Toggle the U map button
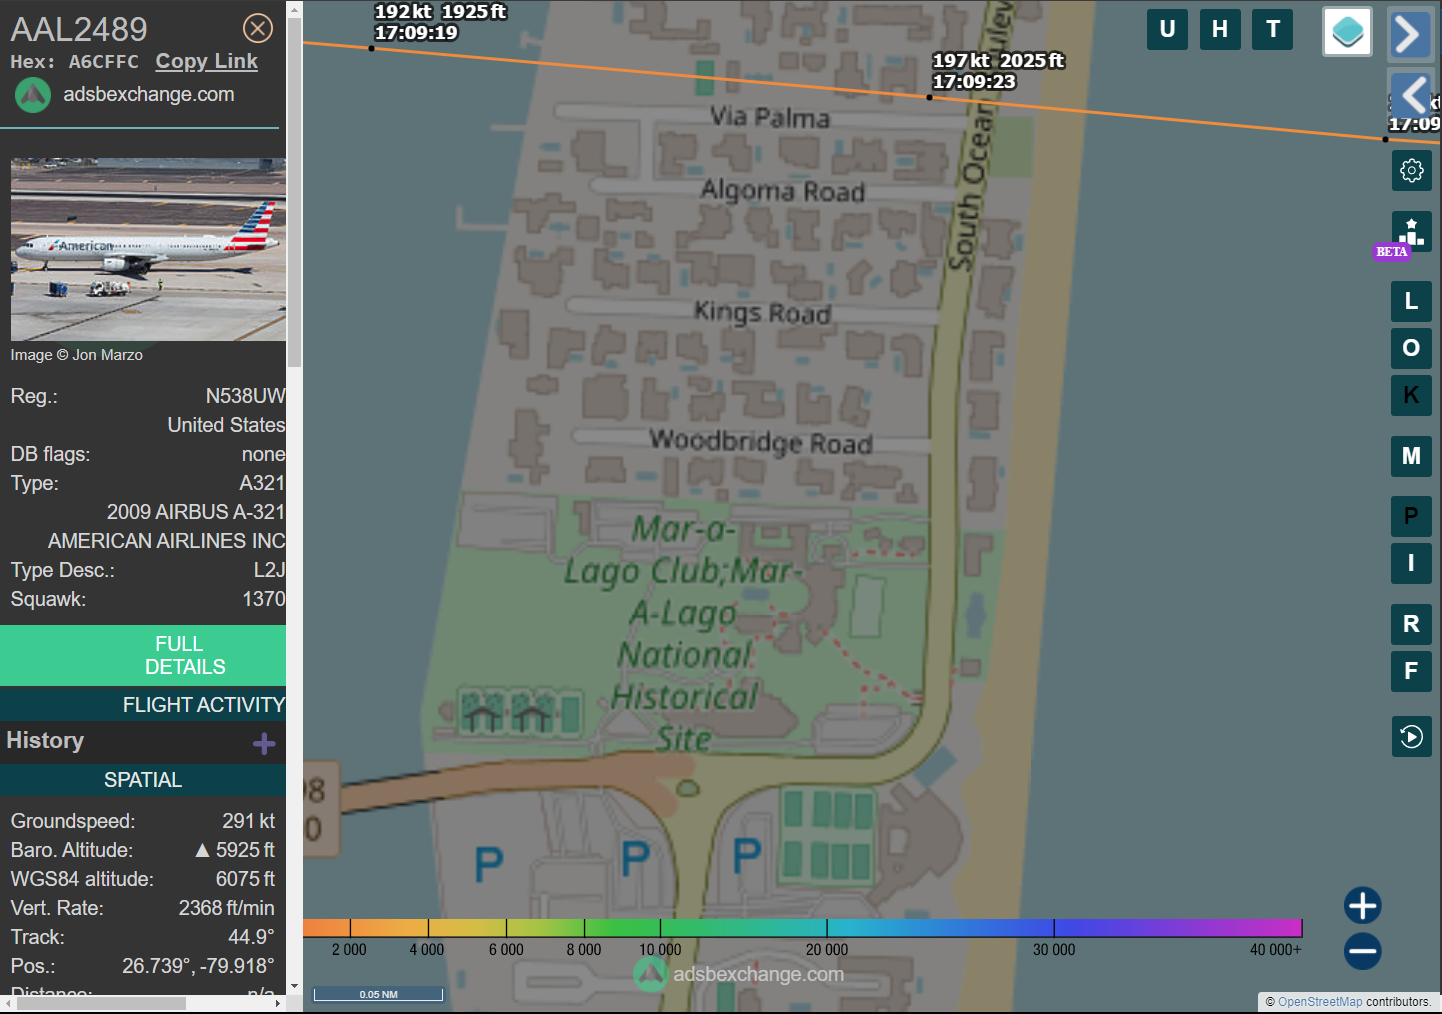Image resolution: width=1442 pixels, height=1014 pixels. [x=1167, y=29]
